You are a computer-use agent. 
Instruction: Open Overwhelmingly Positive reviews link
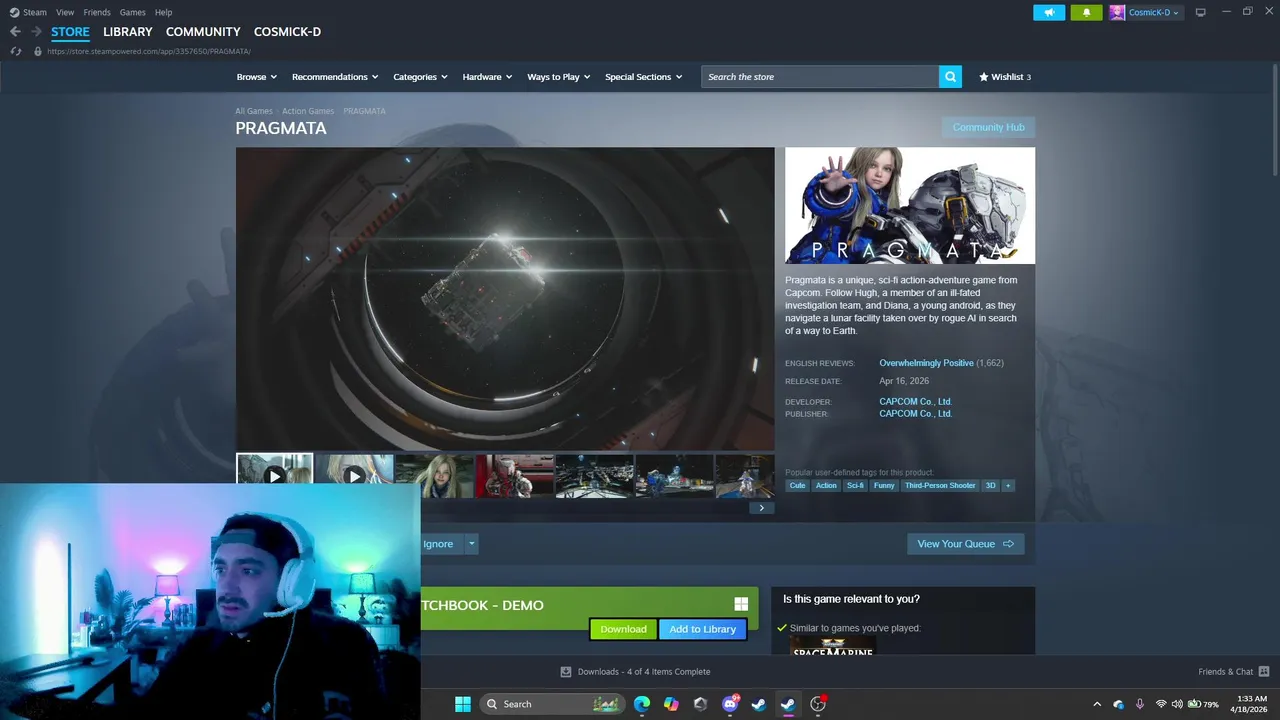(926, 363)
